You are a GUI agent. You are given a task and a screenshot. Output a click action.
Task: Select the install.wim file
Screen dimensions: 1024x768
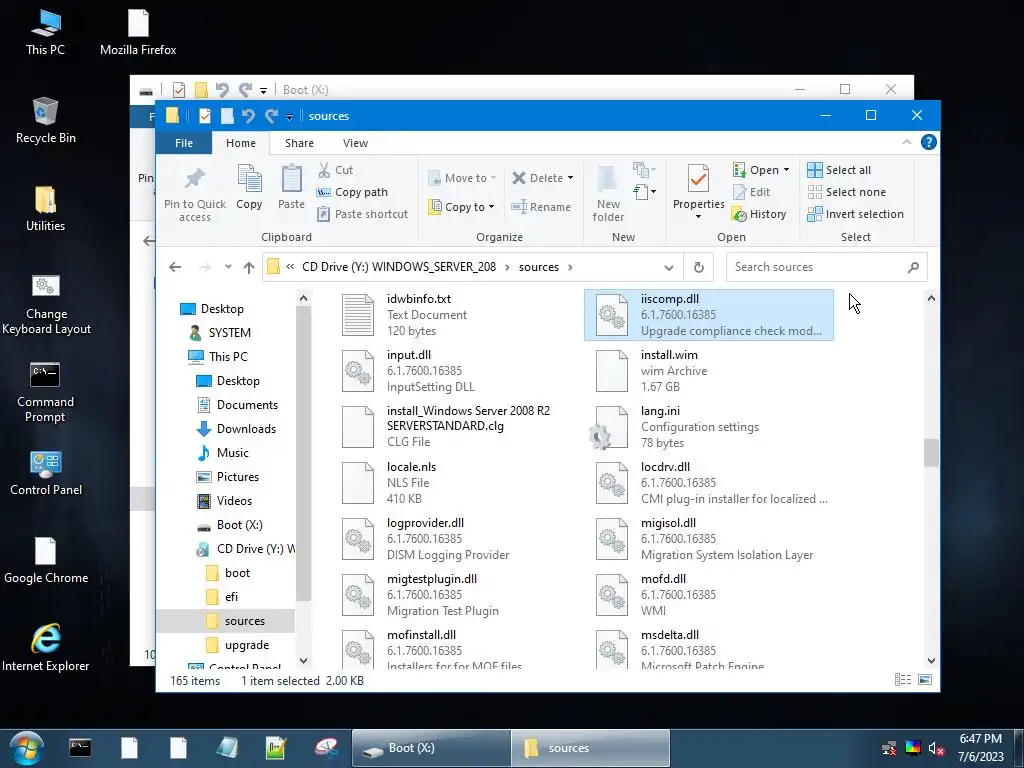tap(709, 371)
